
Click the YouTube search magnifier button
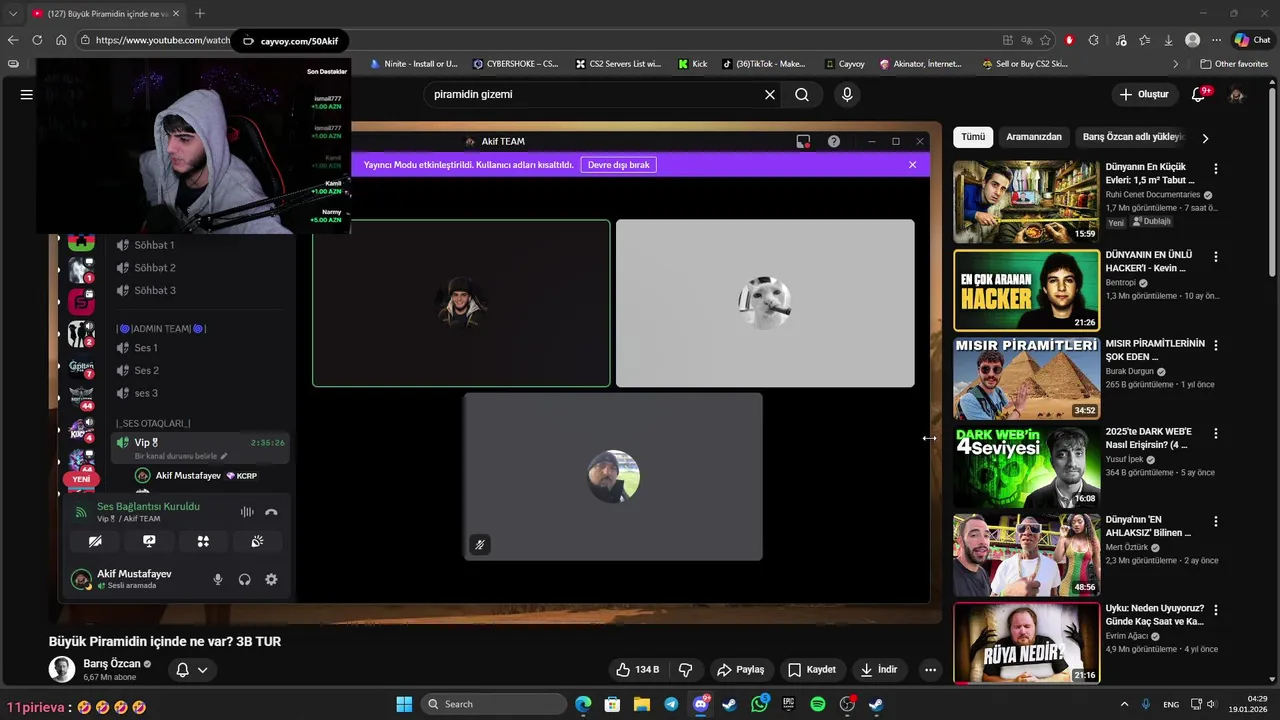[x=802, y=95]
